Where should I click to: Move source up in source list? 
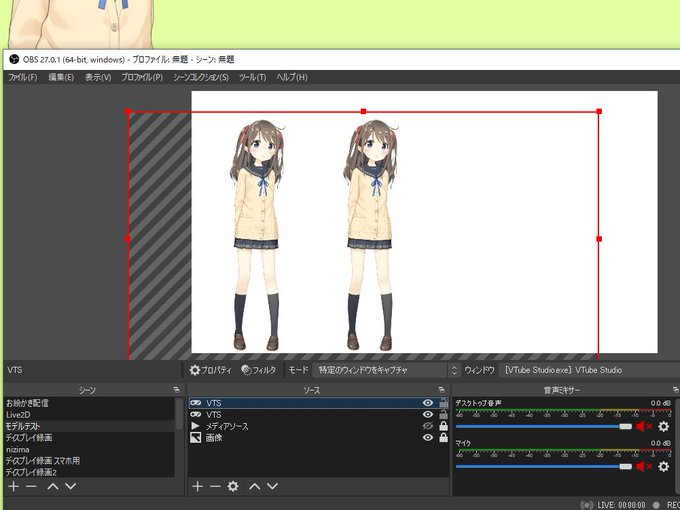pyautogui.click(x=255, y=486)
